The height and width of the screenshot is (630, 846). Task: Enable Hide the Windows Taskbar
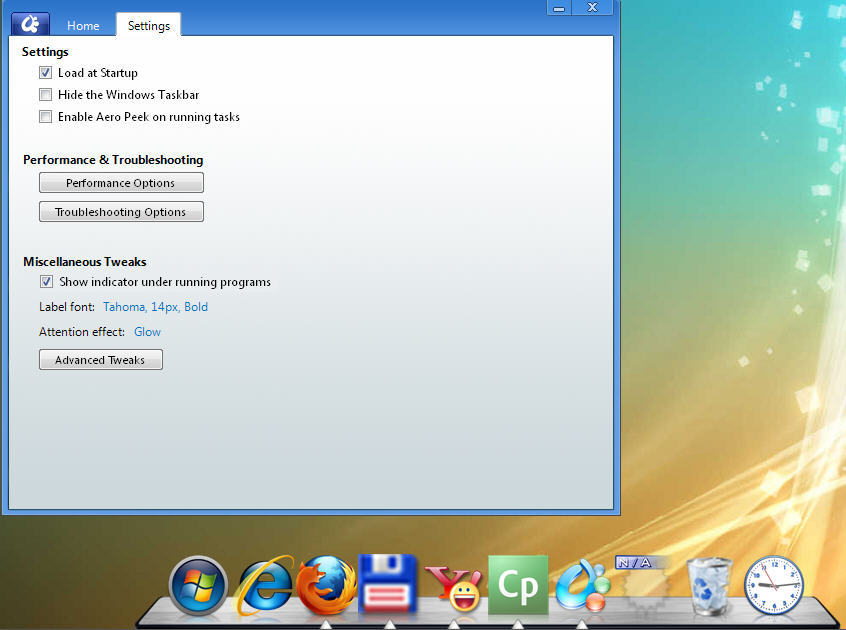[45, 94]
